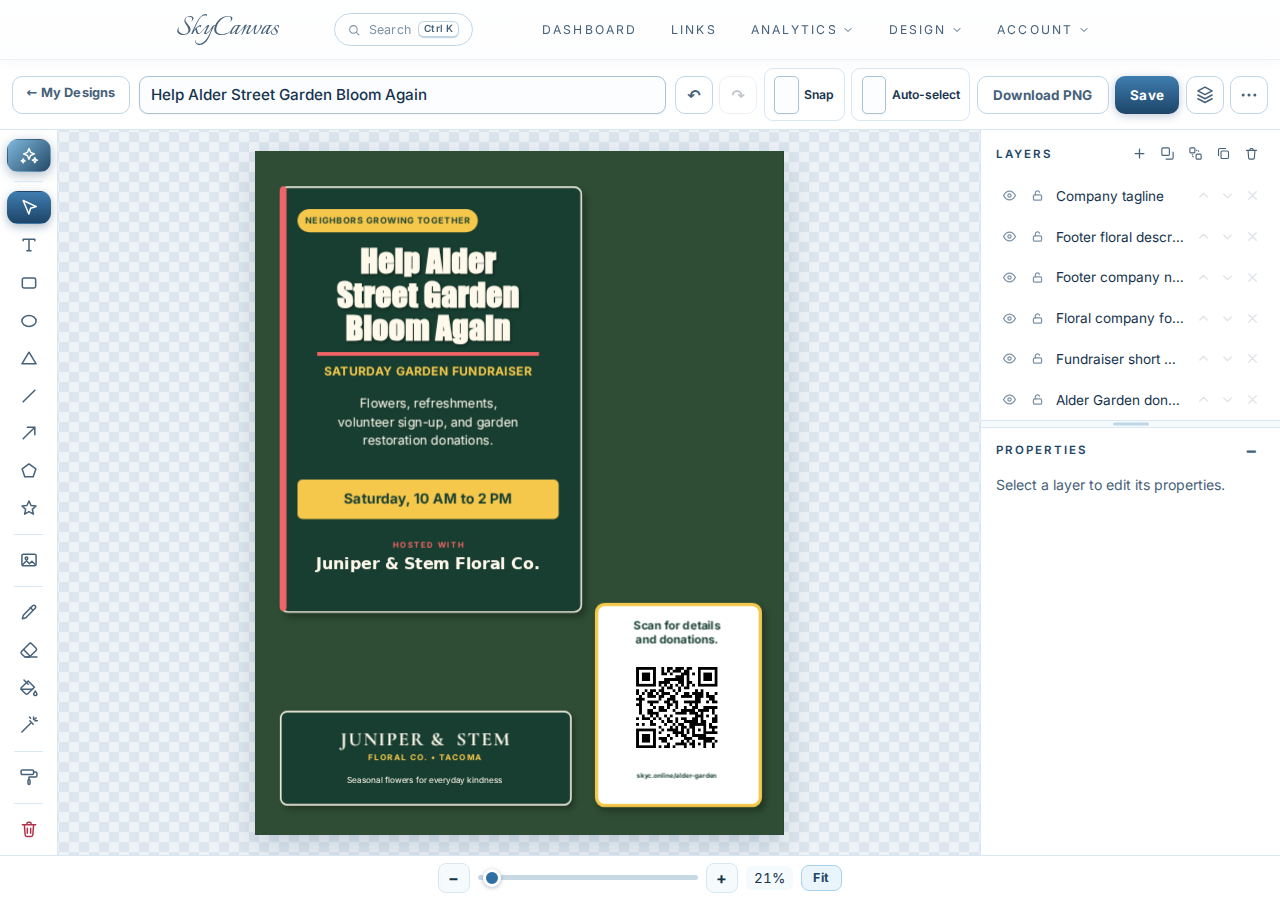
Task: Select the Star shape tool
Action: click(x=29, y=508)
